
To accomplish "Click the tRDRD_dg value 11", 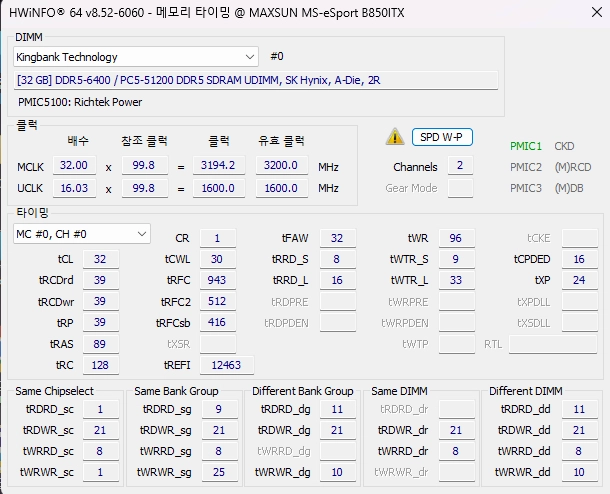I will (338, 409).
